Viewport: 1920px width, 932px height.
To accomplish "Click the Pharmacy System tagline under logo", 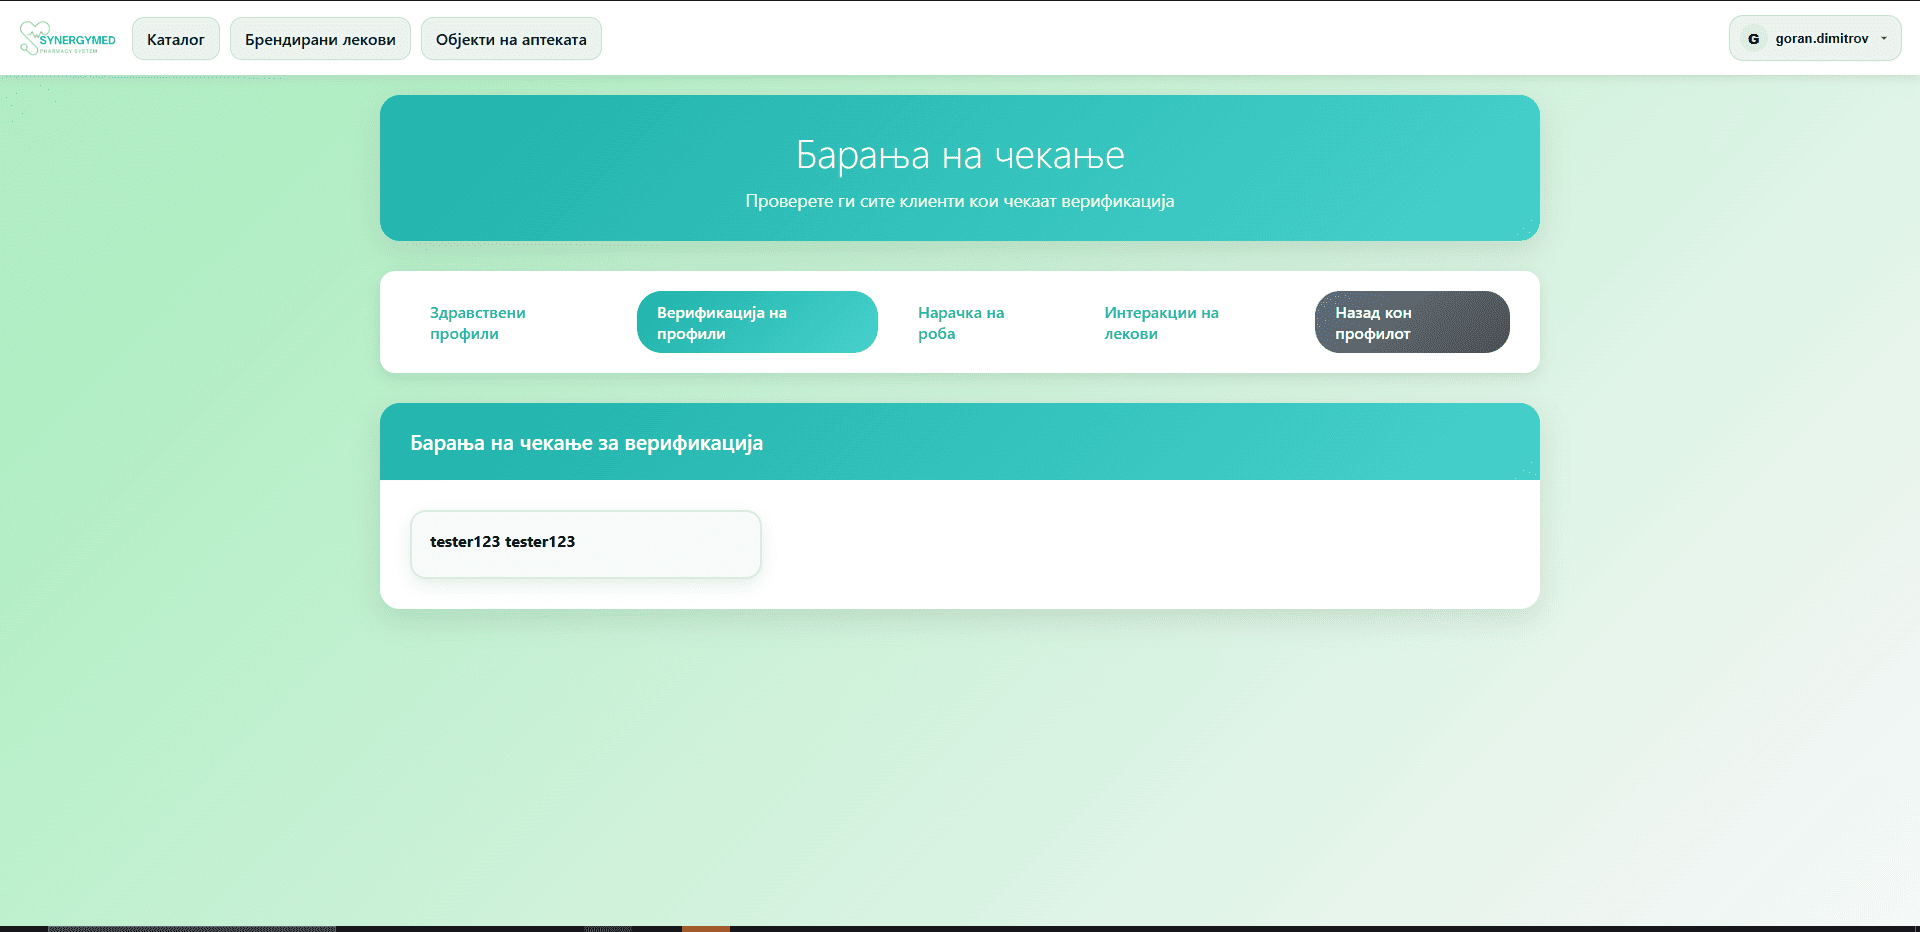I will tap(69, 51).
